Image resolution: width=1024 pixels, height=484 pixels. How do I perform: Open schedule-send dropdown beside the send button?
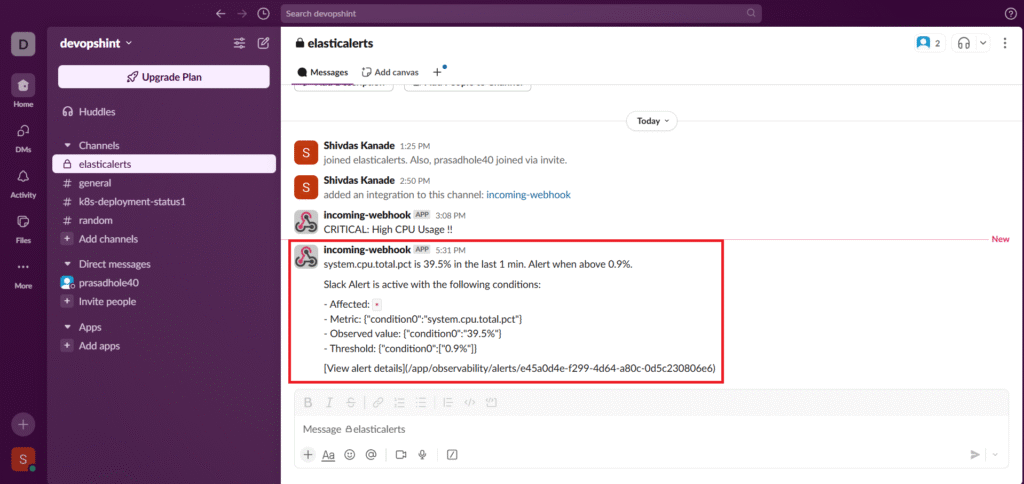click(x=995, y=455)
